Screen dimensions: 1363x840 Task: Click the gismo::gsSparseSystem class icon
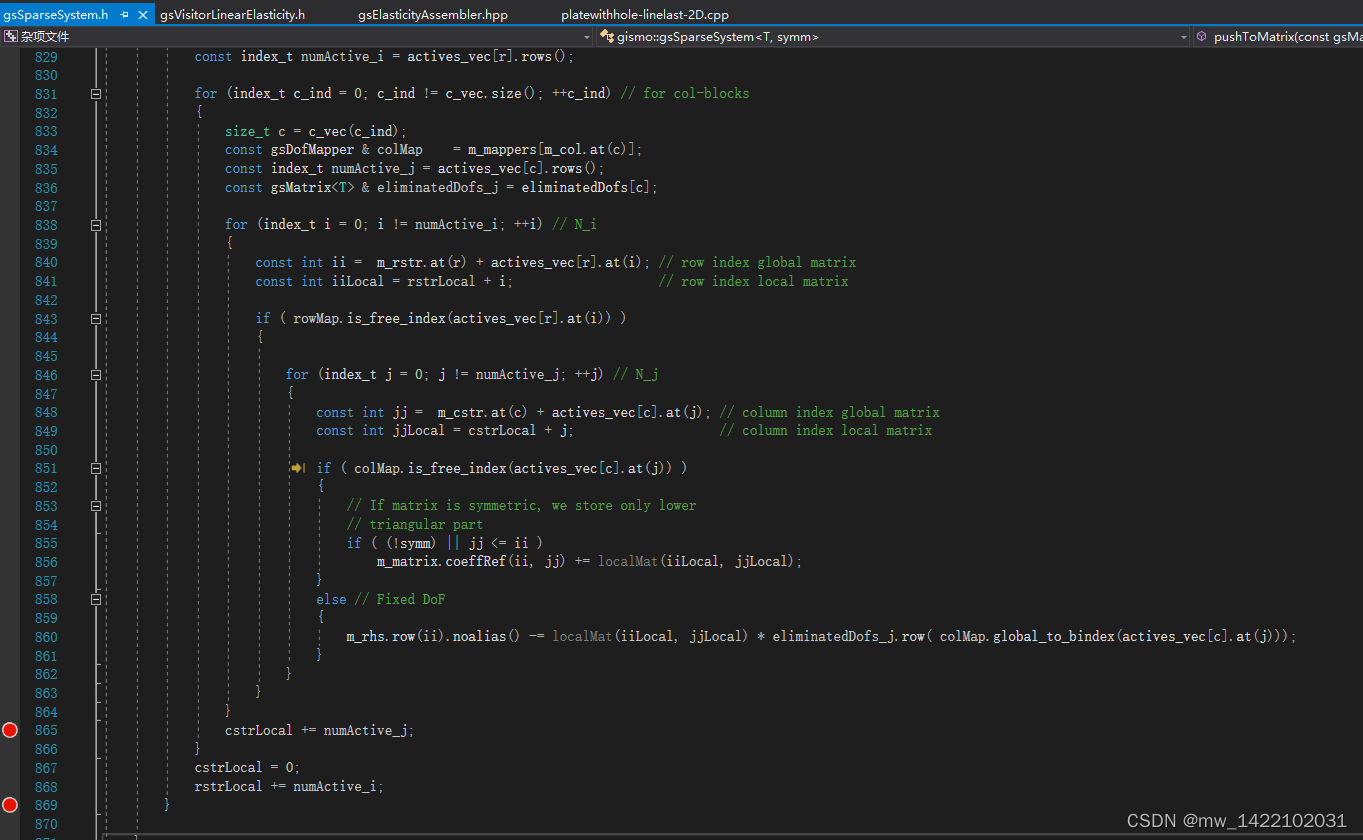tap(606, 37)
